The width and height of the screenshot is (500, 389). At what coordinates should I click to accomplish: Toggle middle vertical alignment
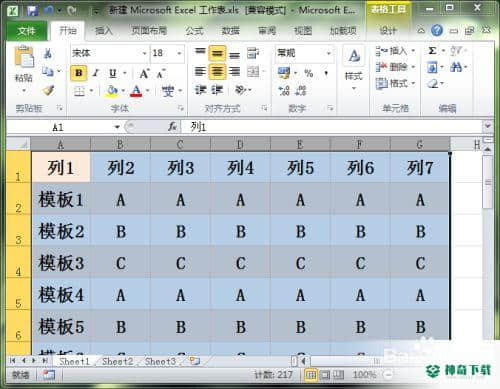[x=217, y=53]
